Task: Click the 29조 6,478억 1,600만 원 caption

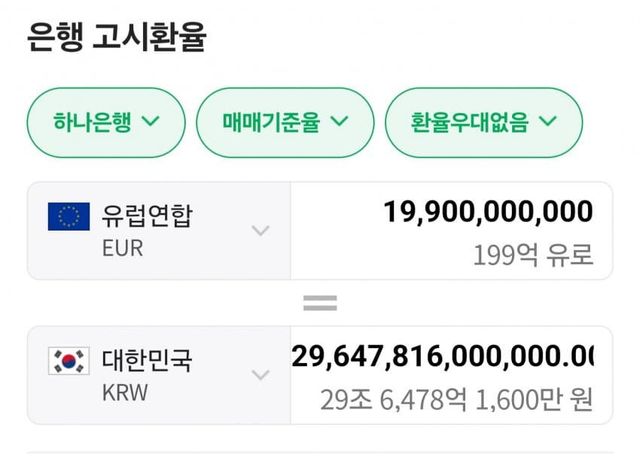Action: pos(456,401)
